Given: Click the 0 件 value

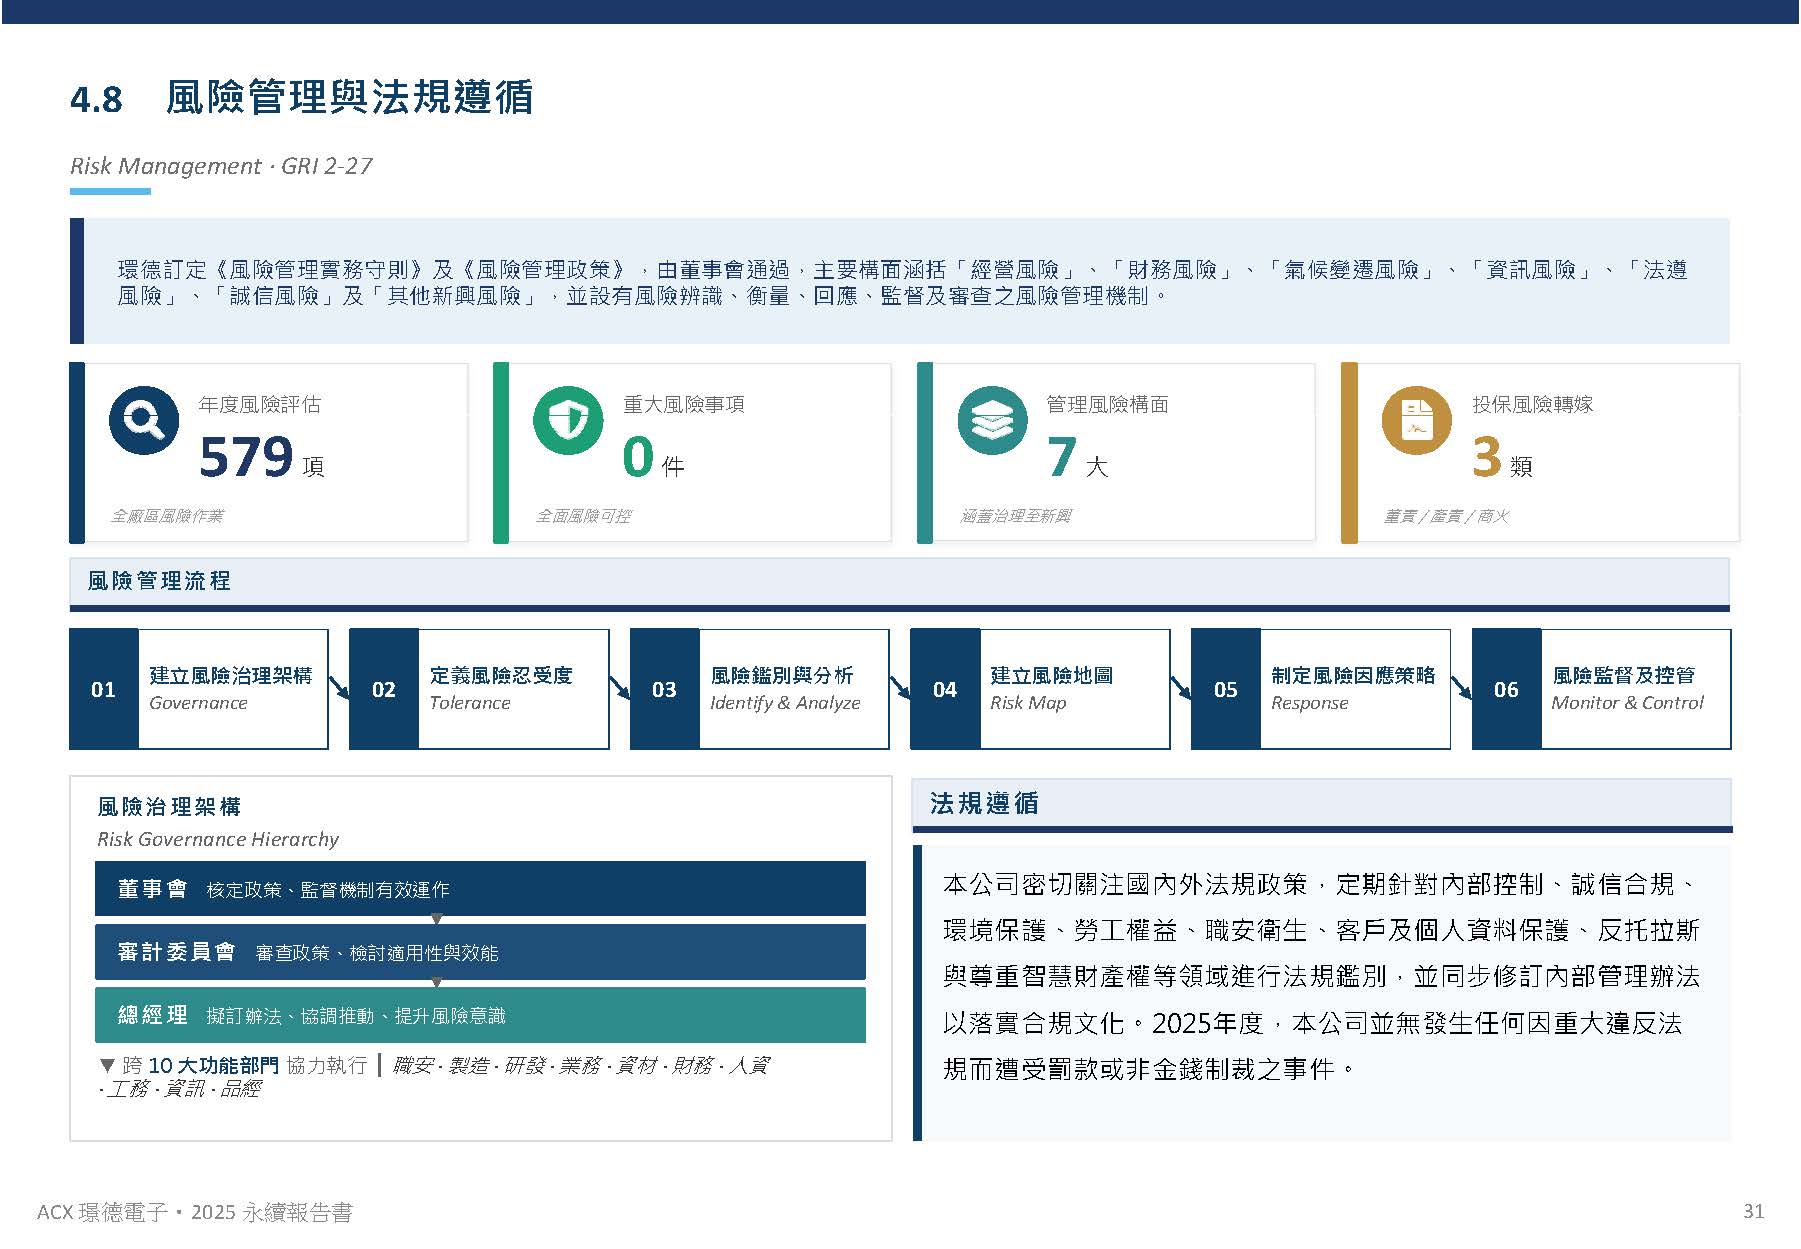Looking at the screenshot, I should (653, 458).
